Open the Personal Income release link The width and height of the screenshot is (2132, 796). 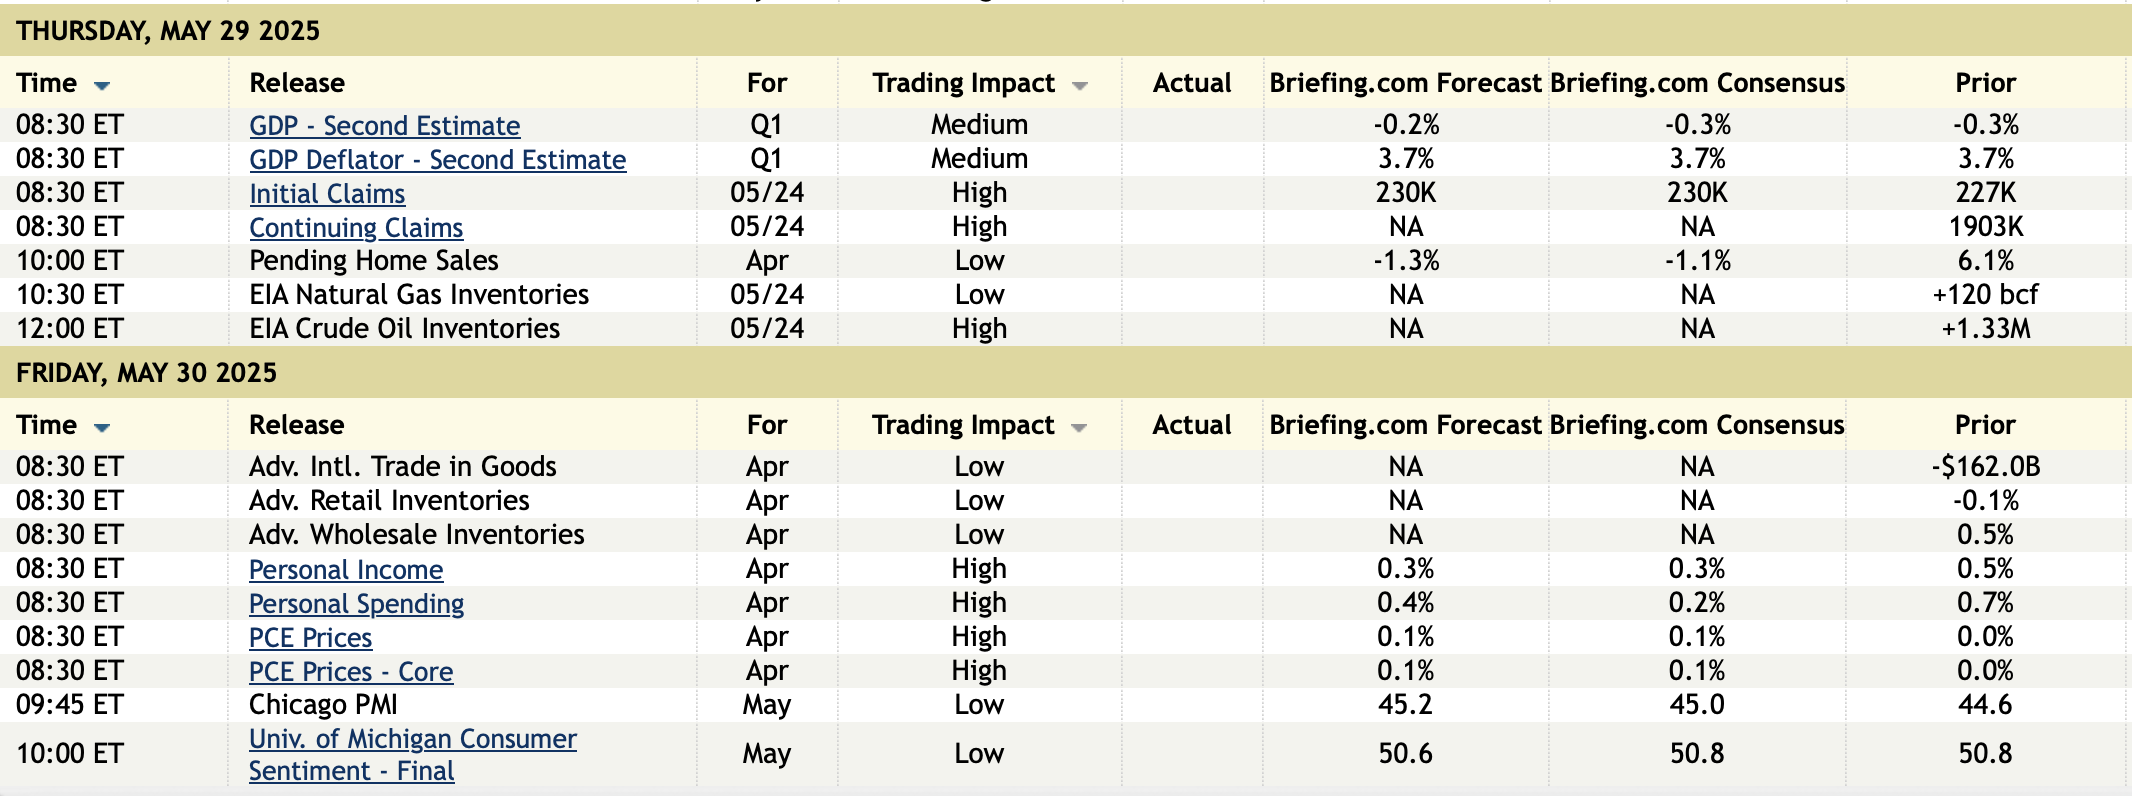(346, 570)
